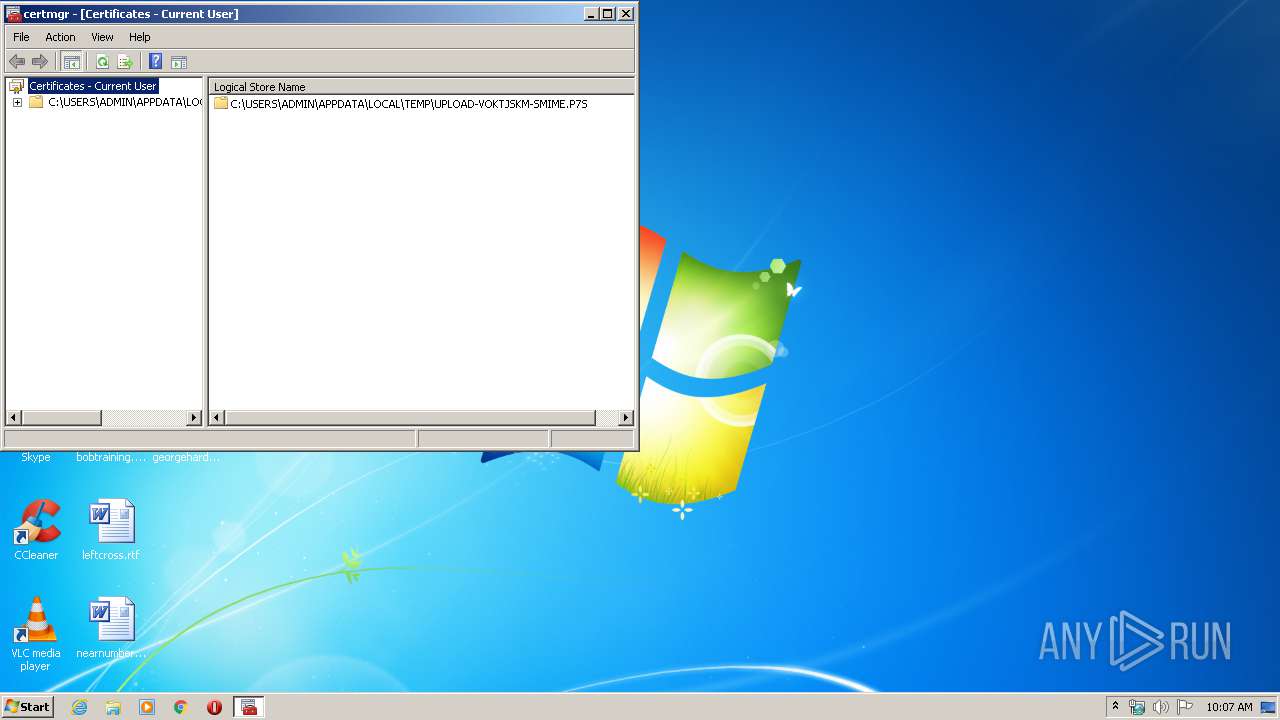Image resolution: width=1280 pixels, height=720 pixels.
Task: Click list pane scrollbar right arrow
Action: tap(626, 417)
